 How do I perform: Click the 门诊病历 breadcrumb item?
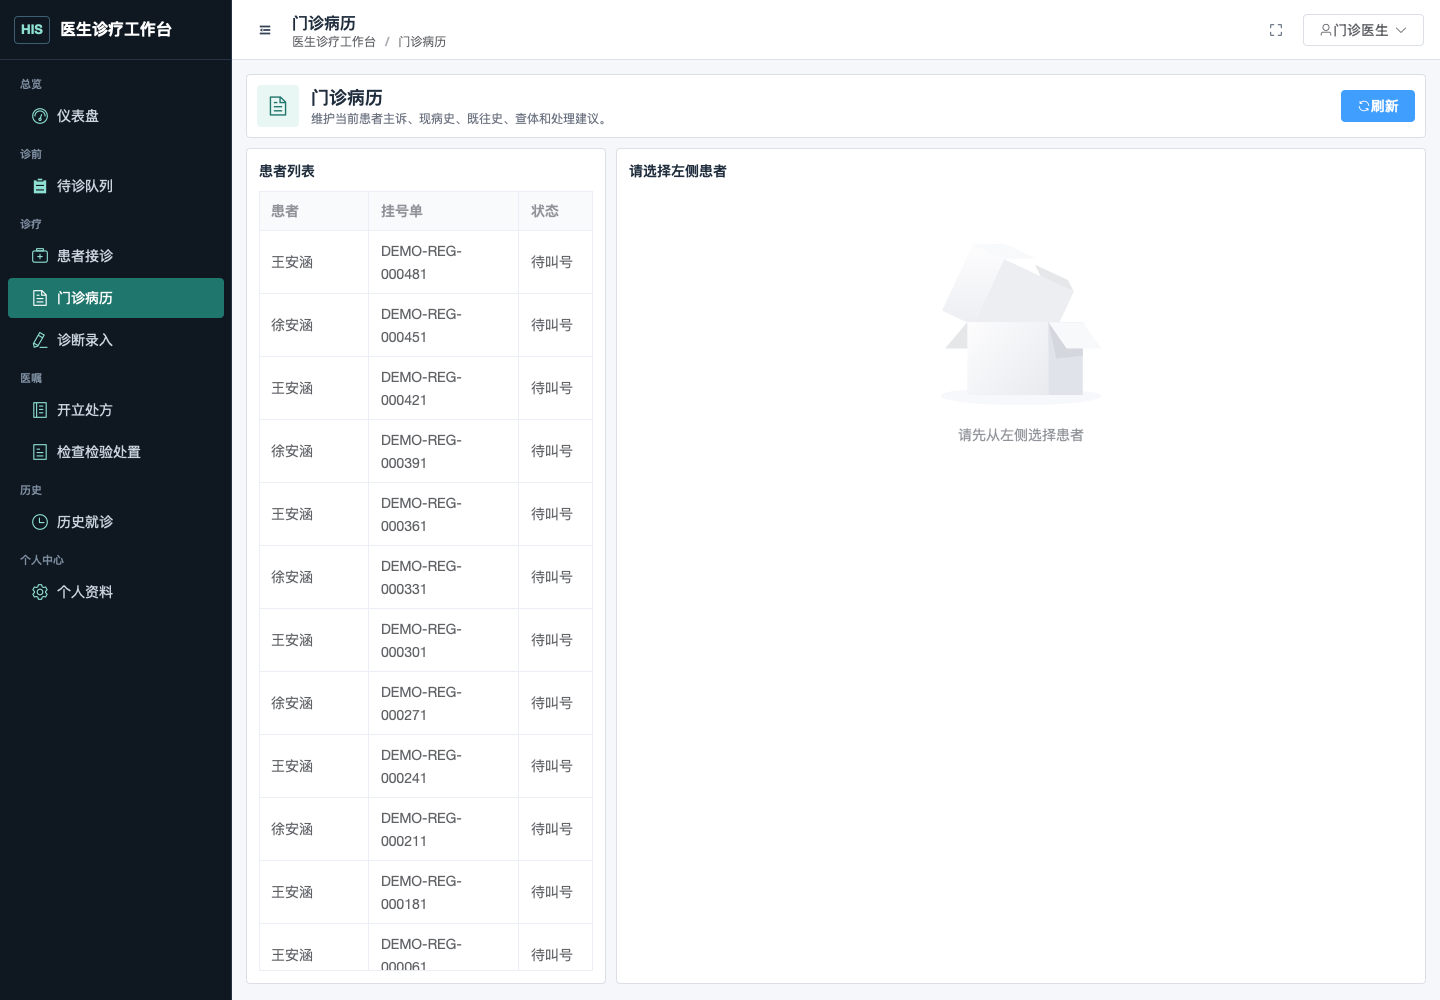[422, 42]
